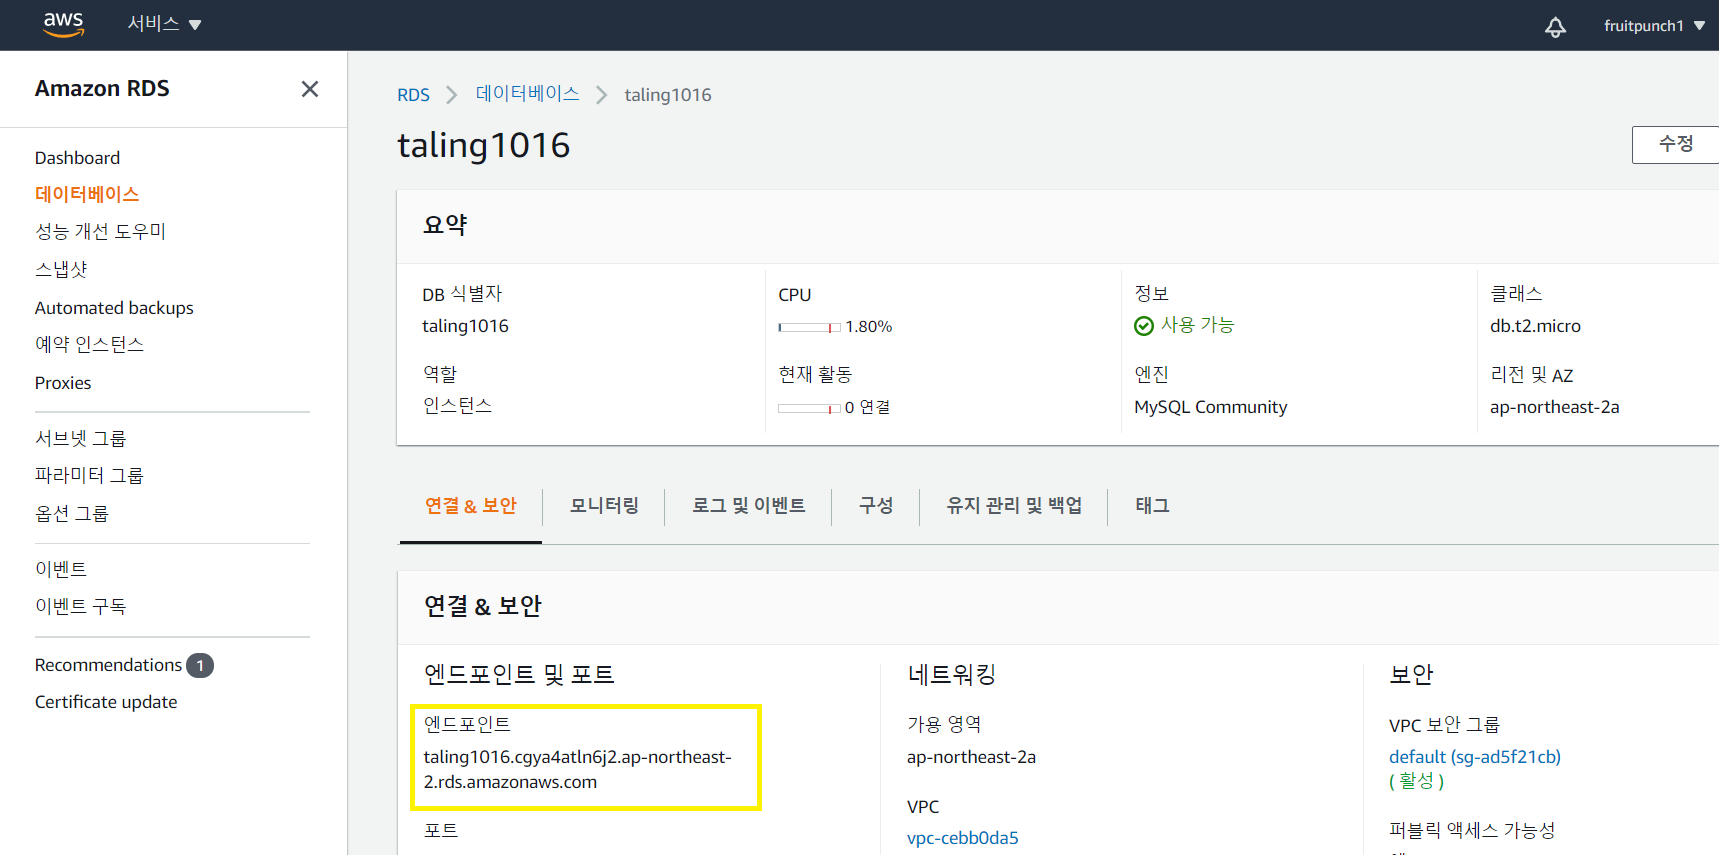The height and width of the screenshot is (855, 1719).
Task: Click the db.t2.micro class value
Action: [1535, 326]
